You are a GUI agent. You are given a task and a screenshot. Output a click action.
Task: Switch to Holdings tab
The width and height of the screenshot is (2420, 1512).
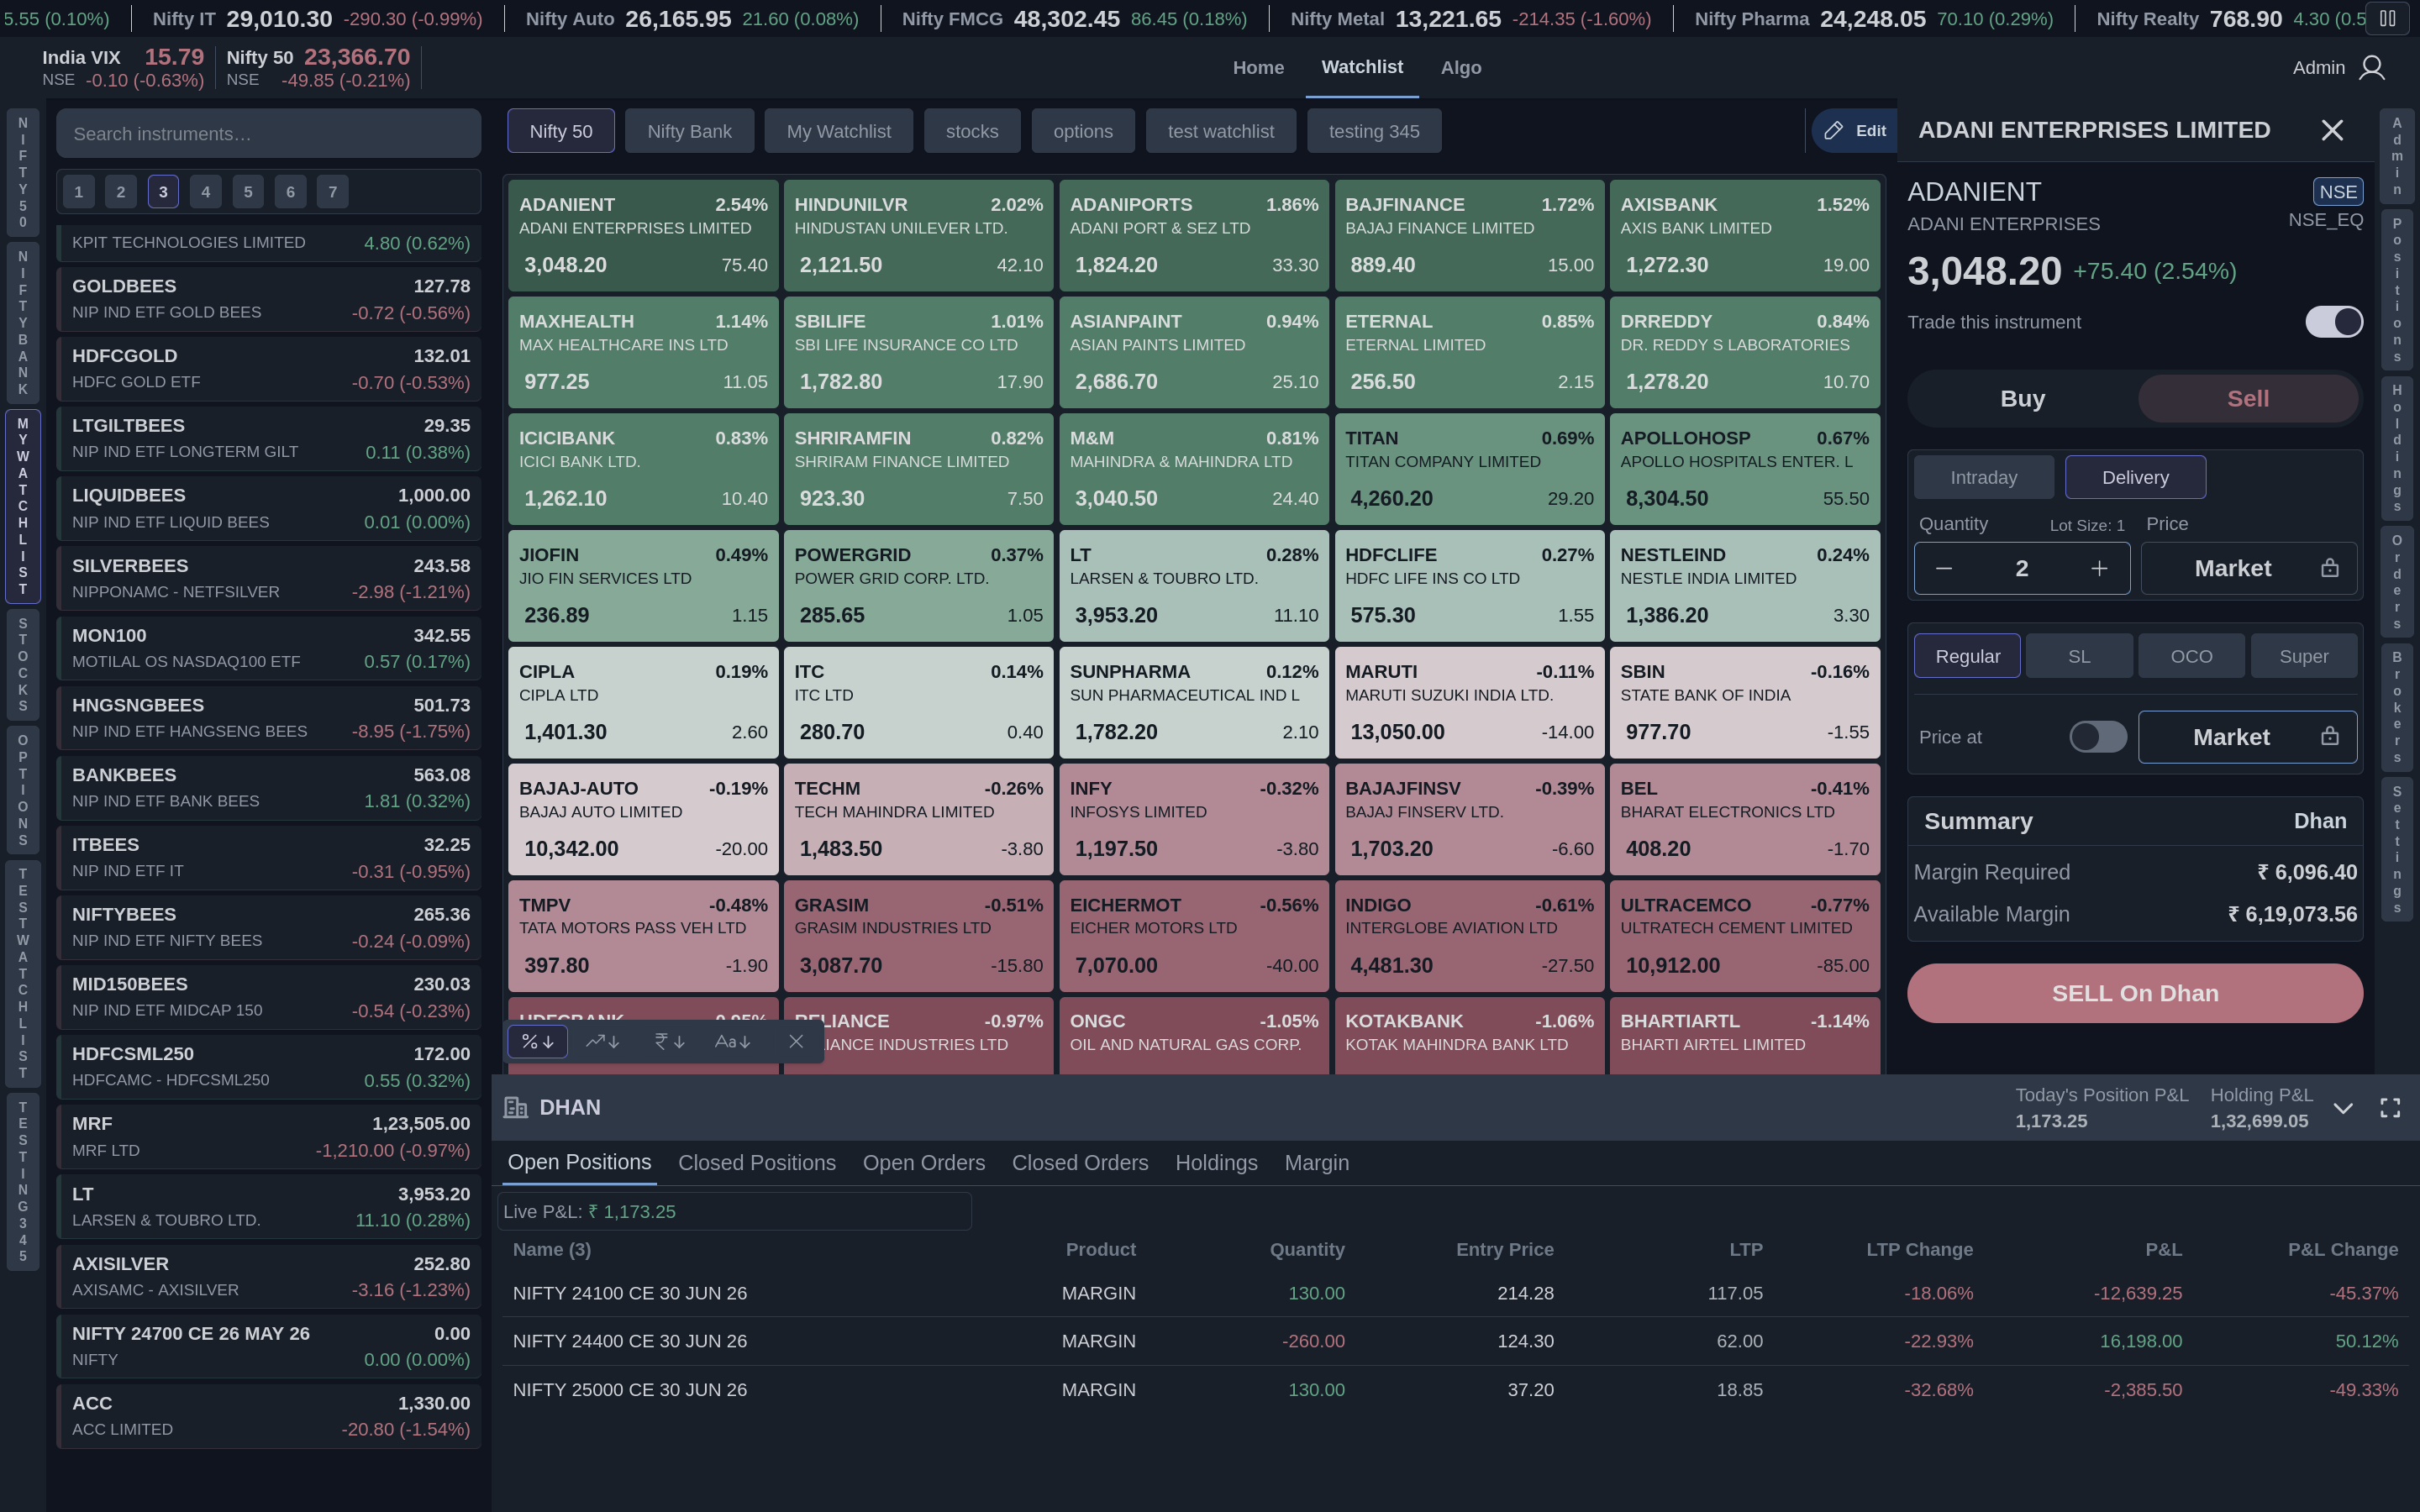click(1216, 1163)
